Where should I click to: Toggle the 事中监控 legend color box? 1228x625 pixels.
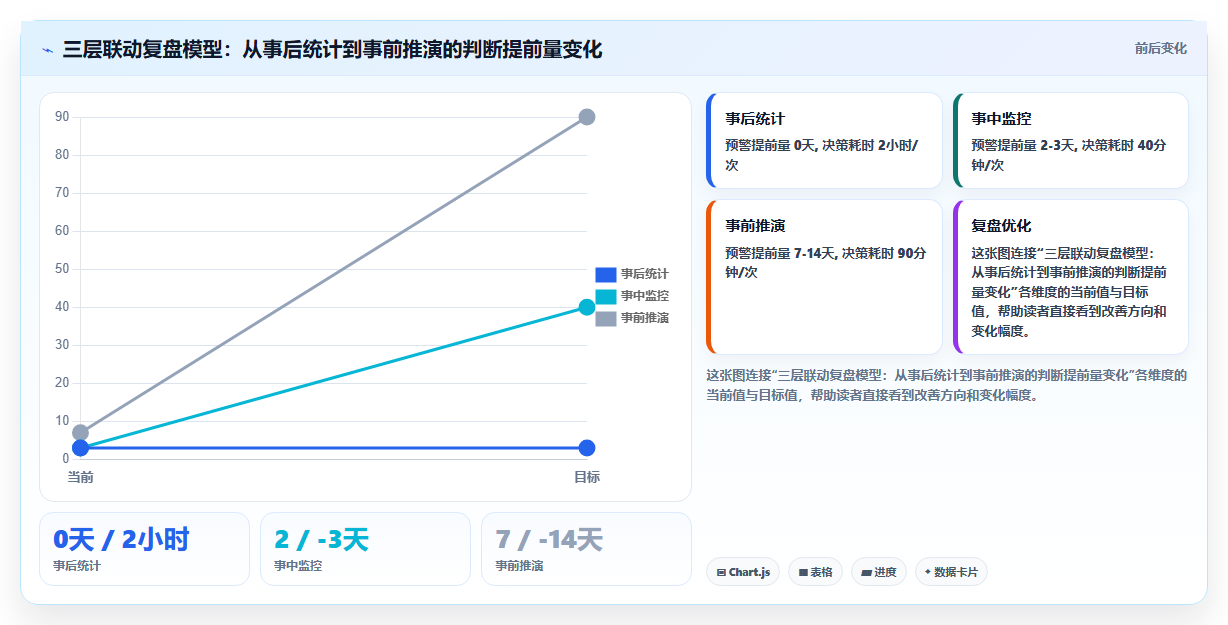coord(605,296)
